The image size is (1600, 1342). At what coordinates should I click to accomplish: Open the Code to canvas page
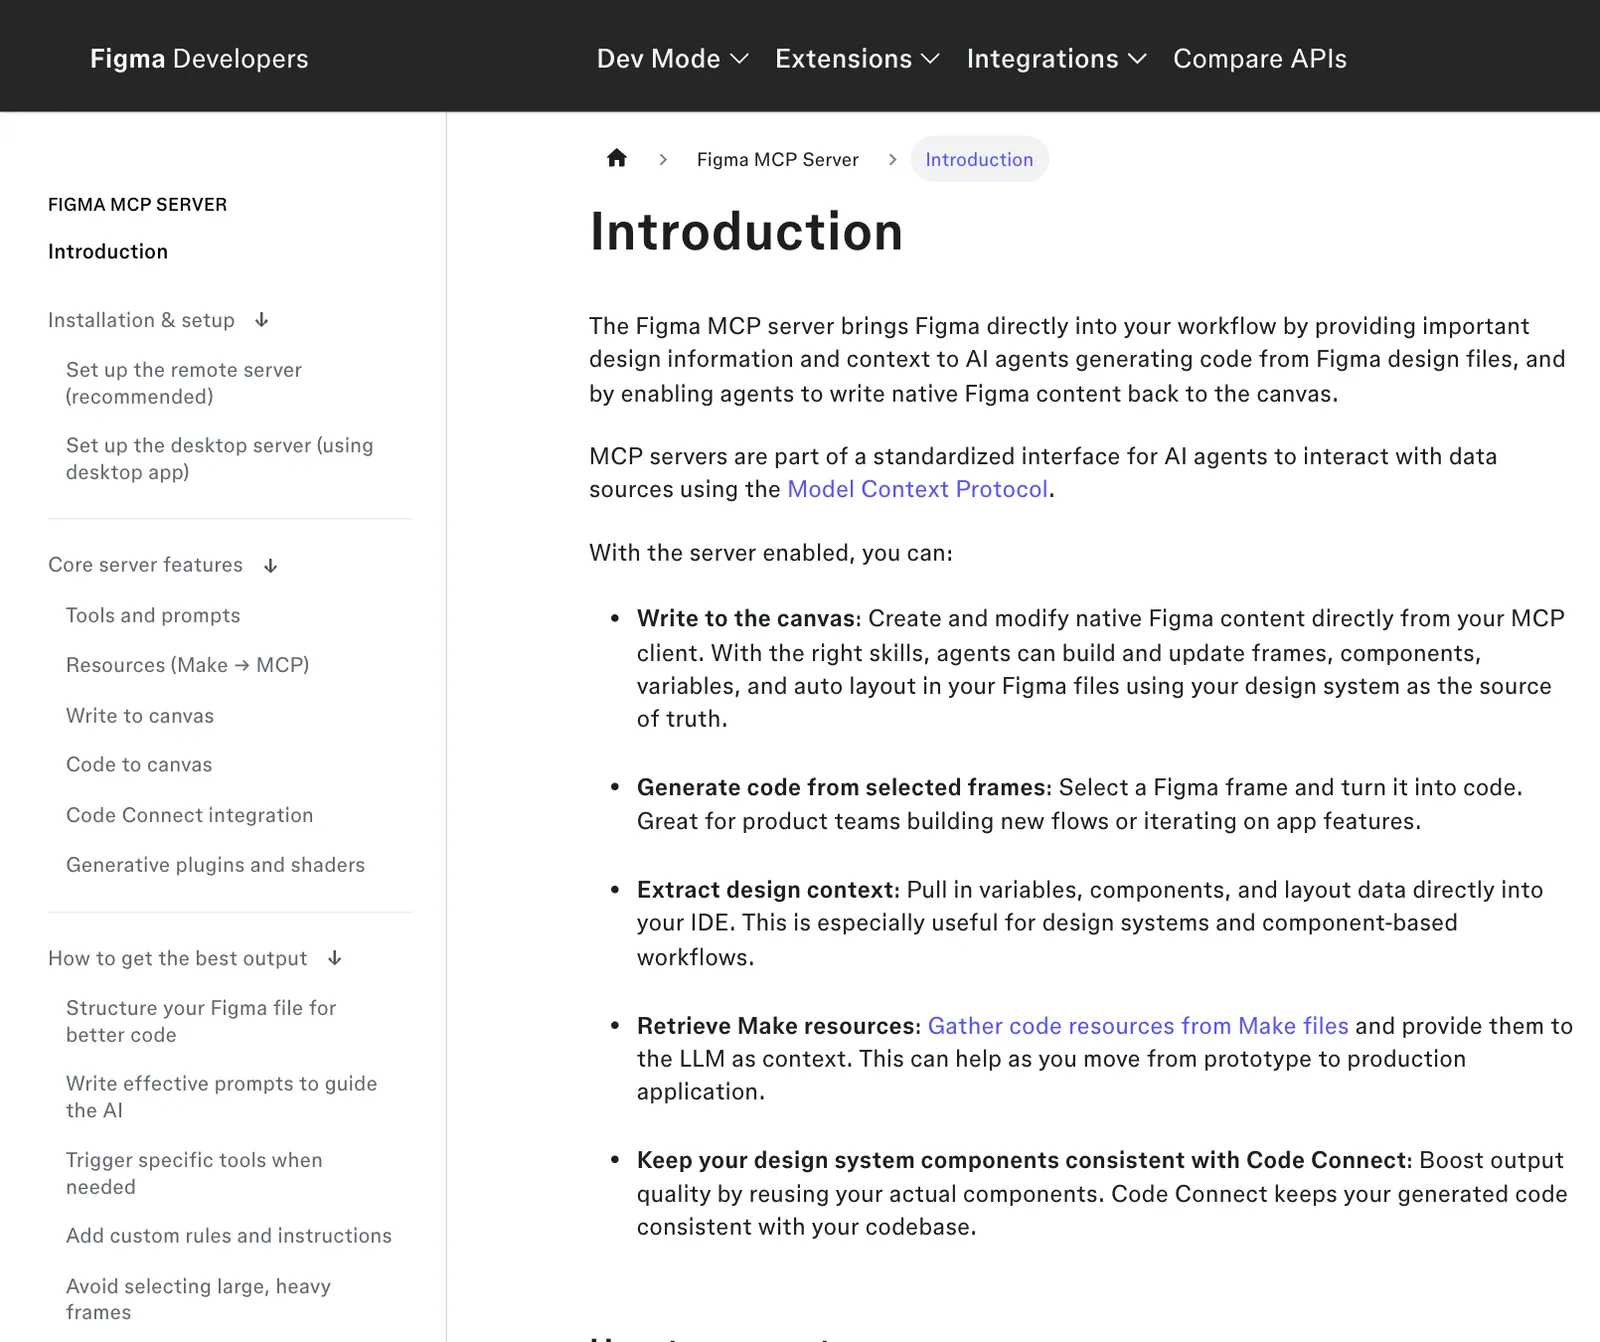coord(139,765)
